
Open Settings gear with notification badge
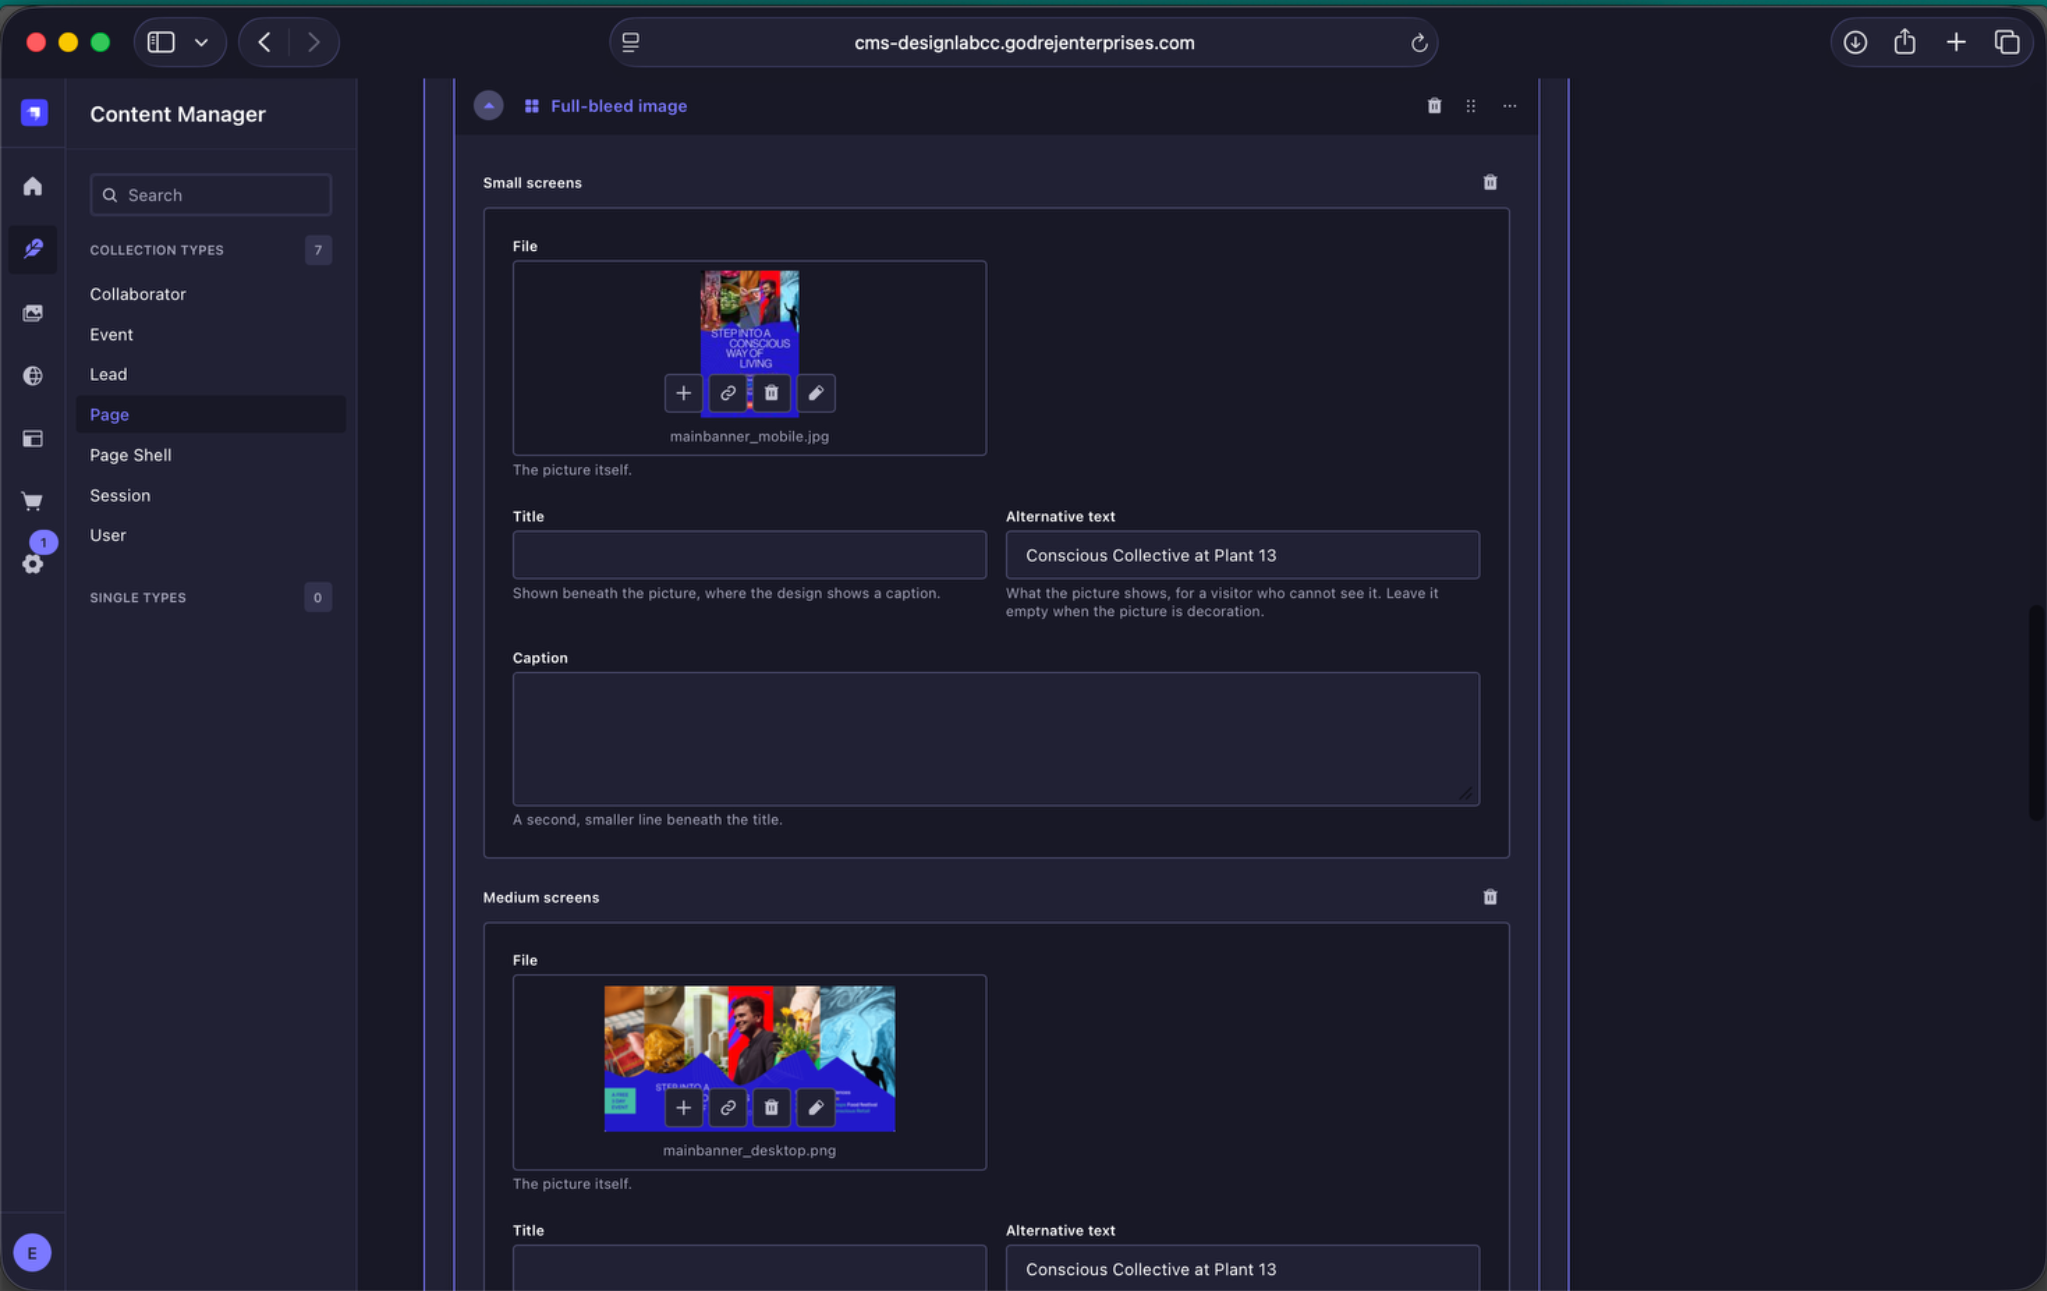(33, 563)
